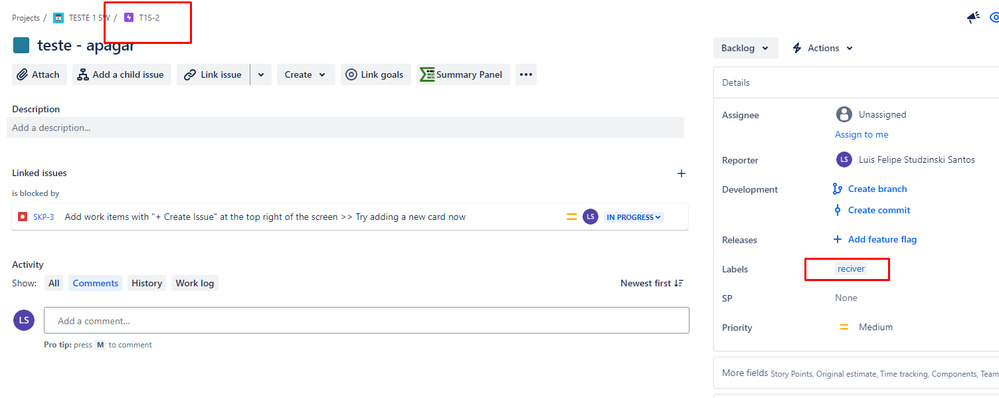999x398 pixels.
Task: Expand the Link issue dropdown arrow
Action: point(261,75)
